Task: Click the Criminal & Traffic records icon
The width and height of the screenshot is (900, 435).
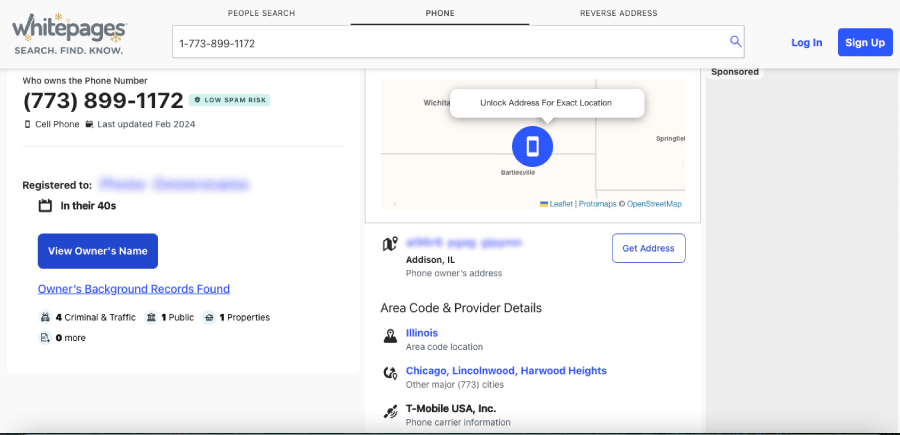Action: click(45, 317)
